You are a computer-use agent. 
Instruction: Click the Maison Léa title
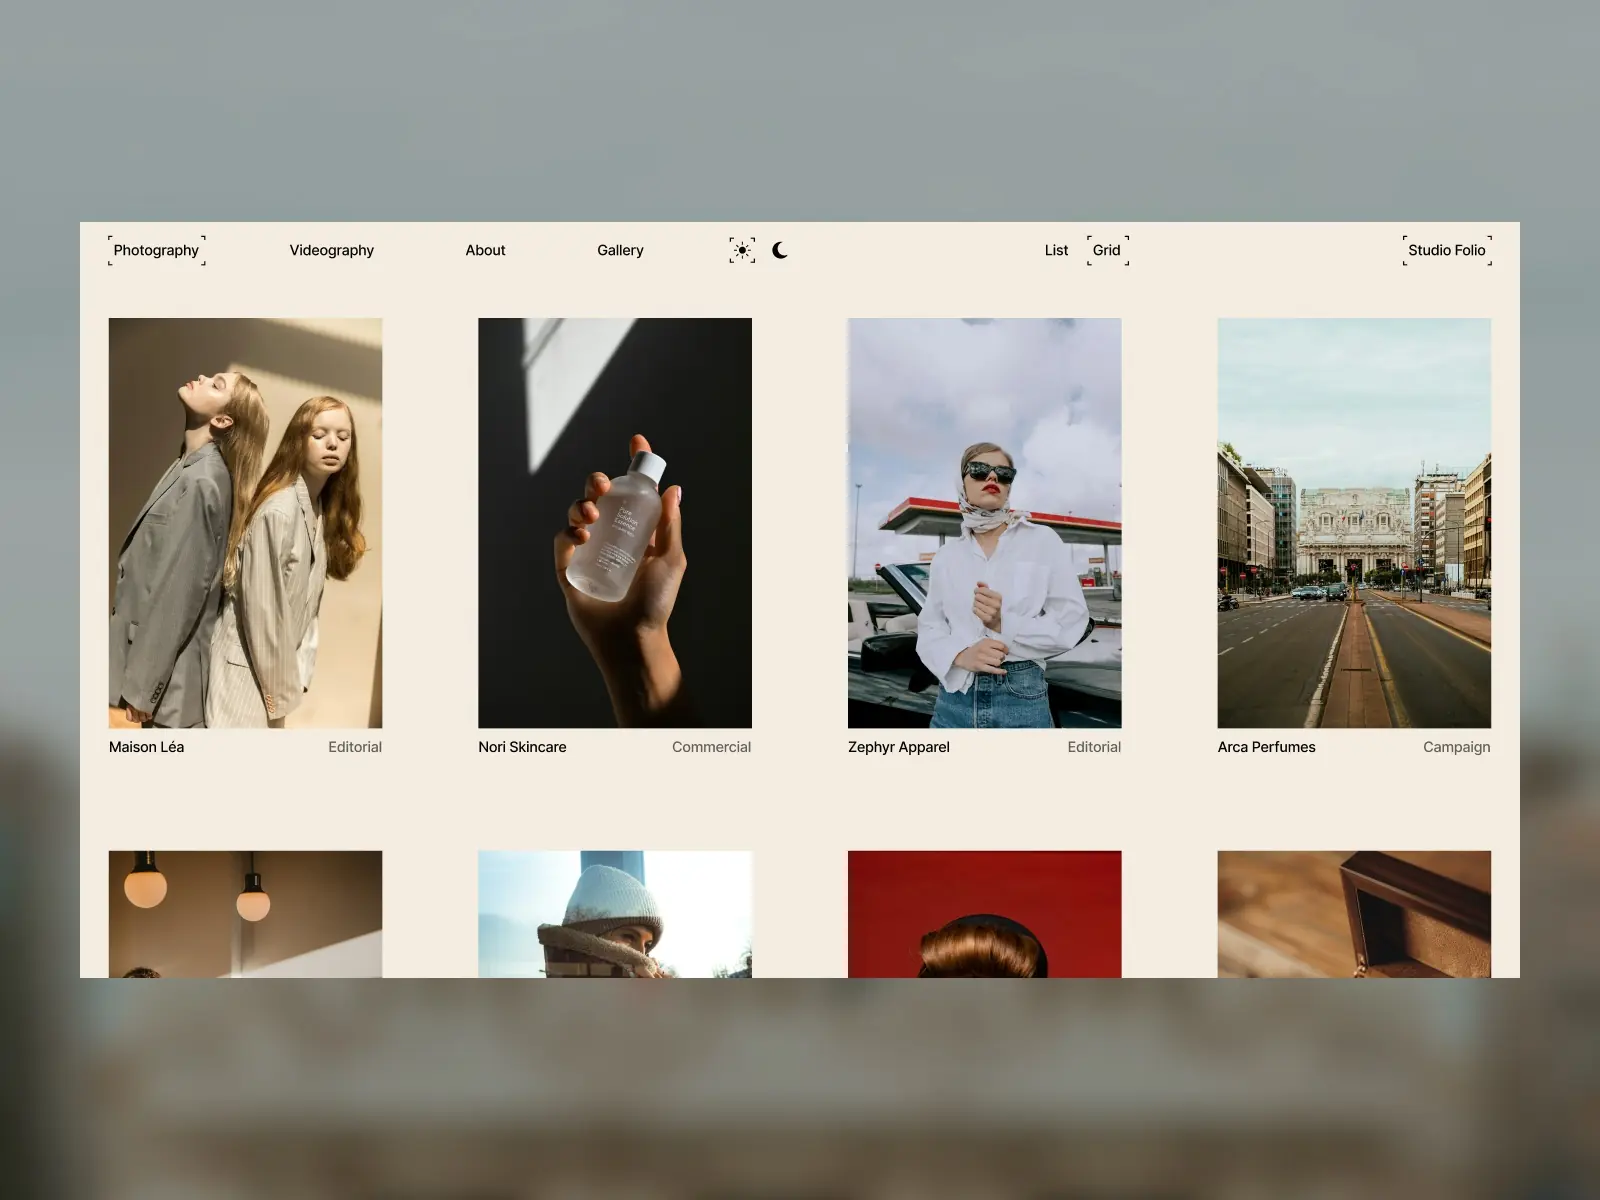[x=146, y=747]
